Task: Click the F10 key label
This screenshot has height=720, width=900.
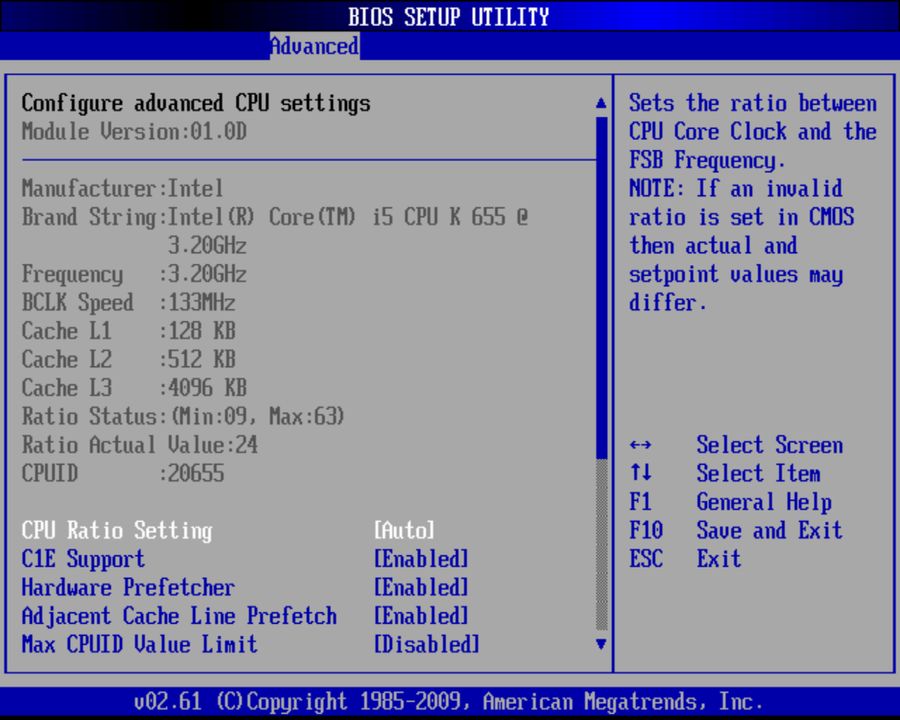Action: point(646,531)
